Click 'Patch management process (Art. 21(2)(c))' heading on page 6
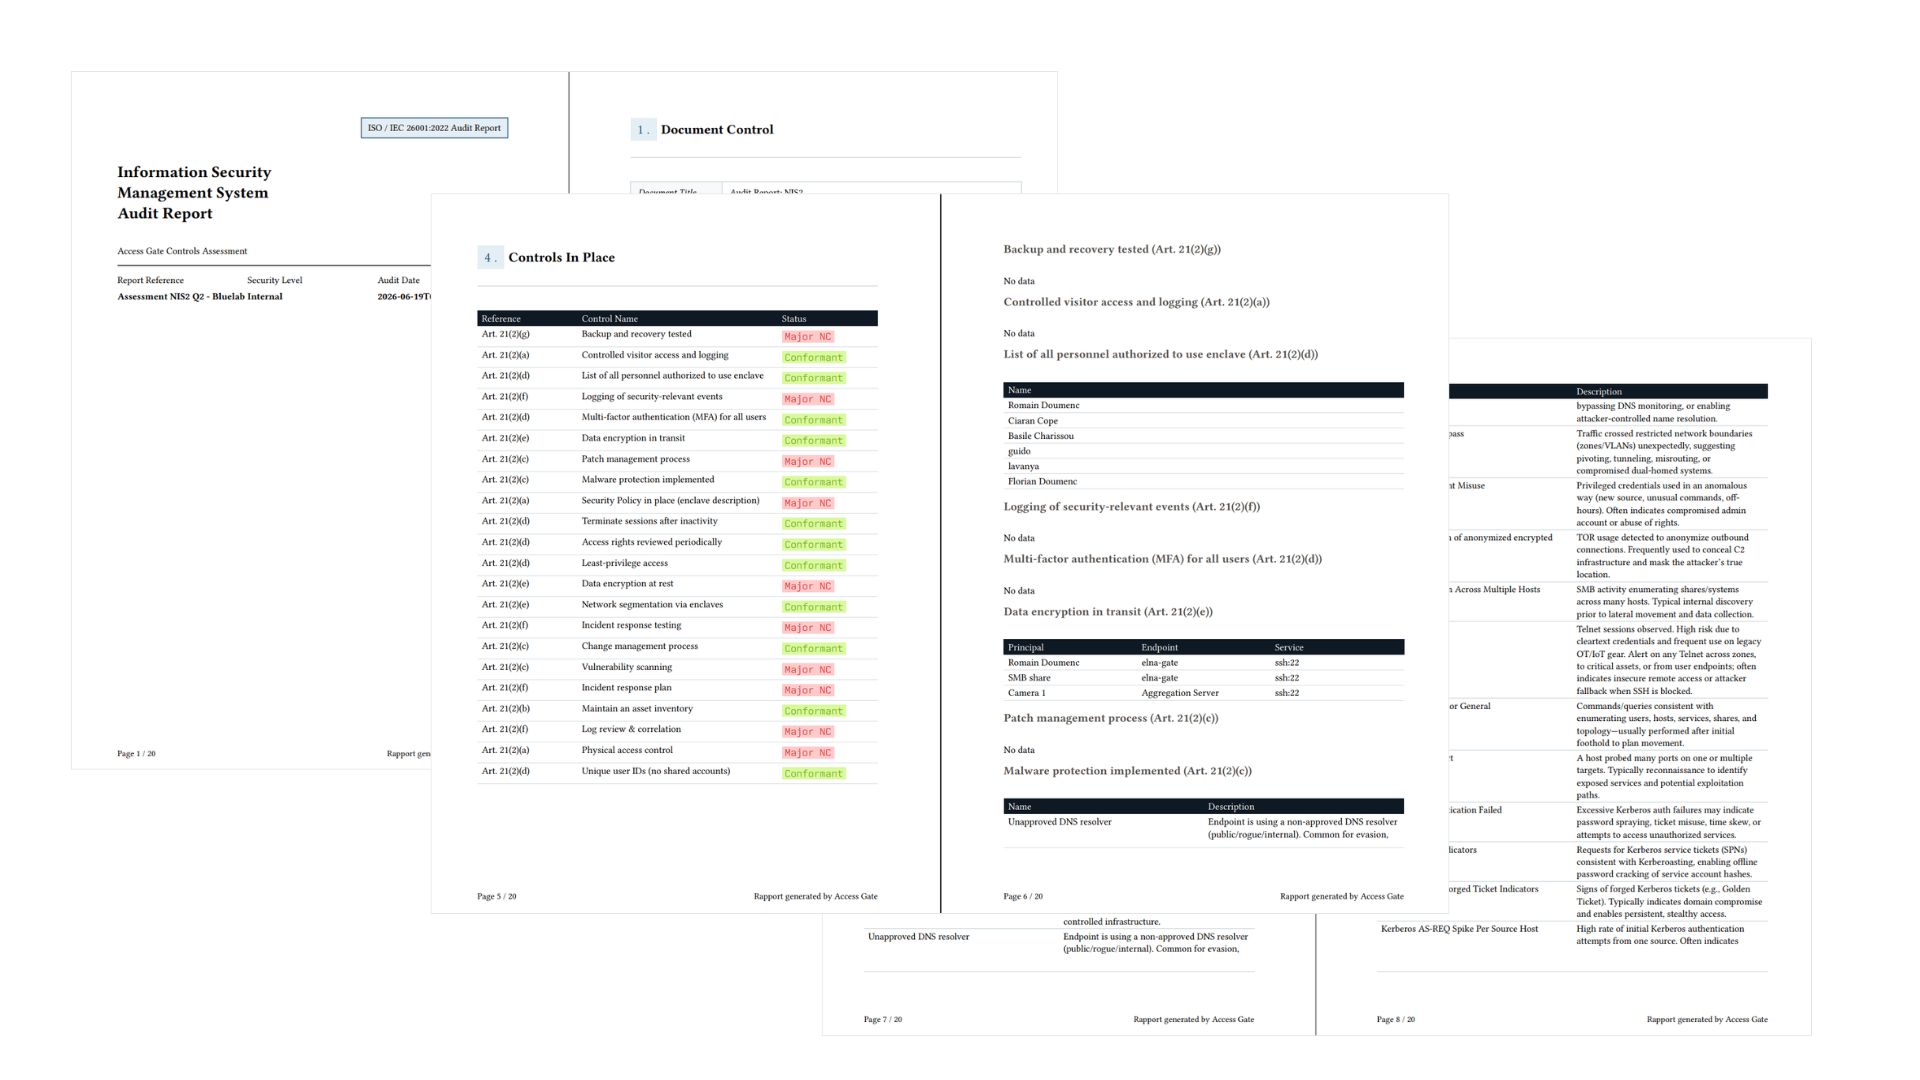Screen dimensions: 1920x1080 tap(1111, 718)
